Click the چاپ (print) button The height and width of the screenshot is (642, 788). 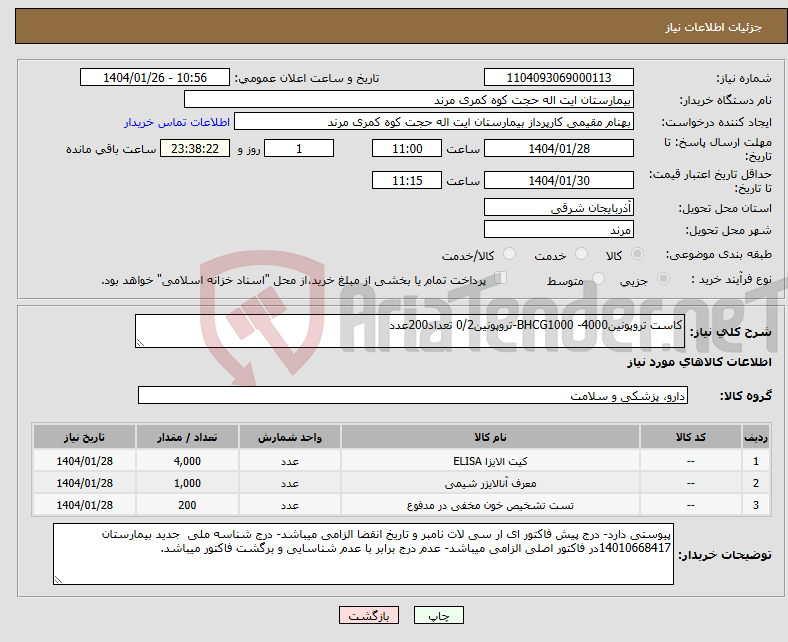(438, 615)
